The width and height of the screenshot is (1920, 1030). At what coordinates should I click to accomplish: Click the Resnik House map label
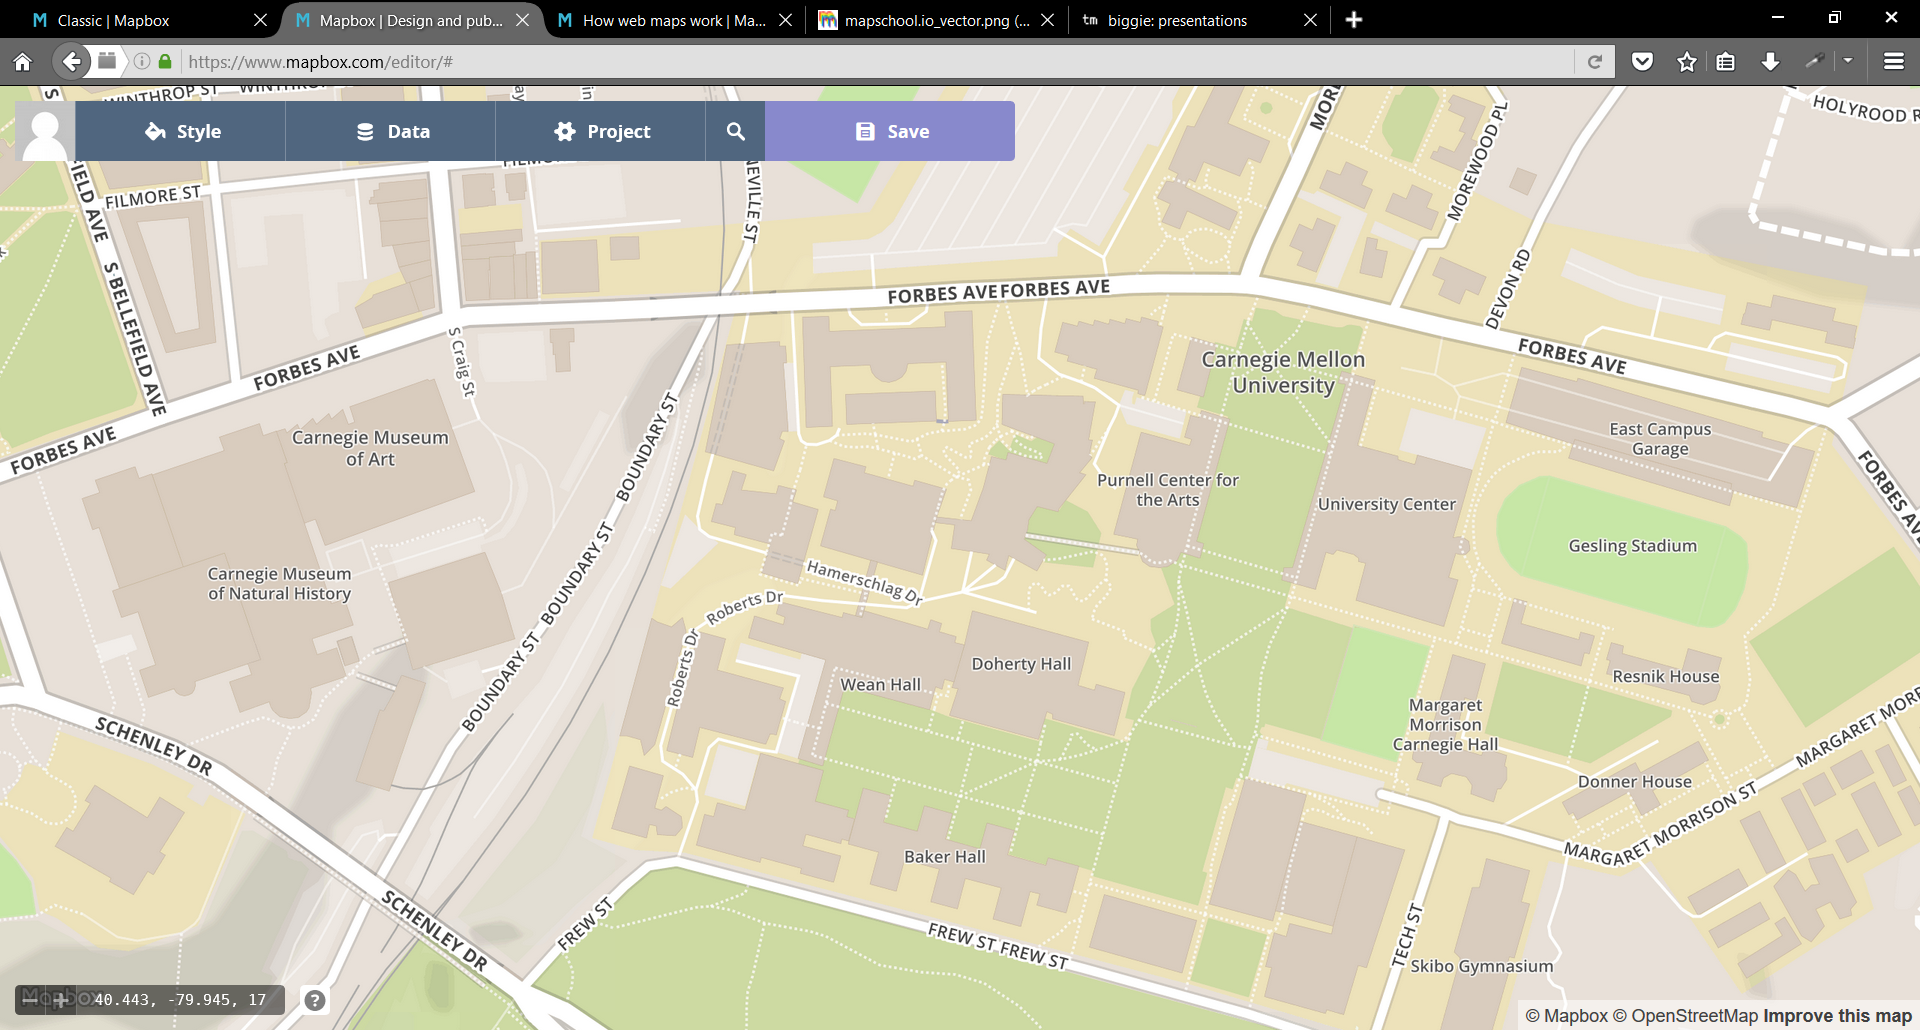click(x=1665, y=677)
